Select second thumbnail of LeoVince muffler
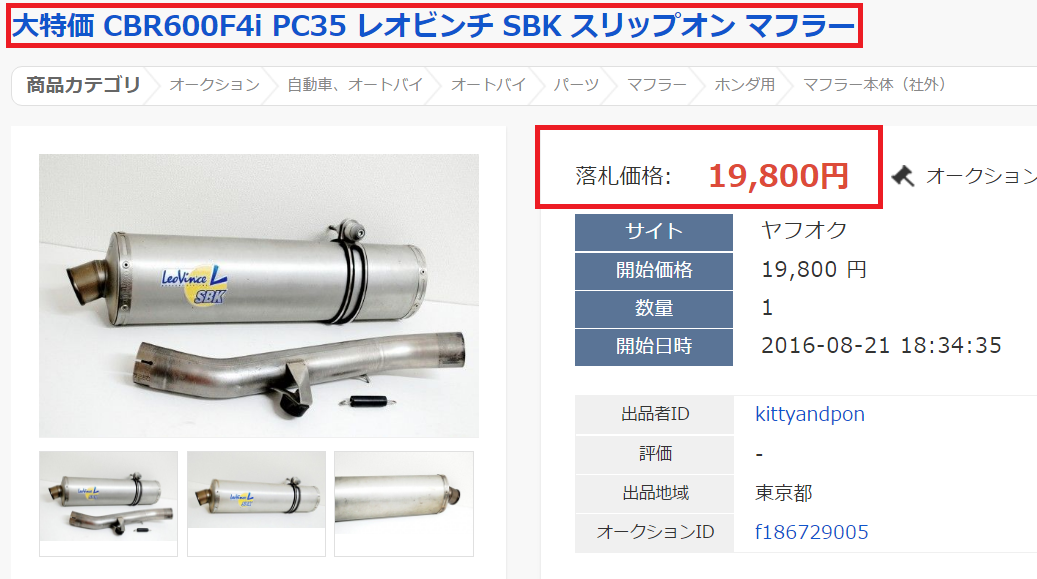 (257, 504)
